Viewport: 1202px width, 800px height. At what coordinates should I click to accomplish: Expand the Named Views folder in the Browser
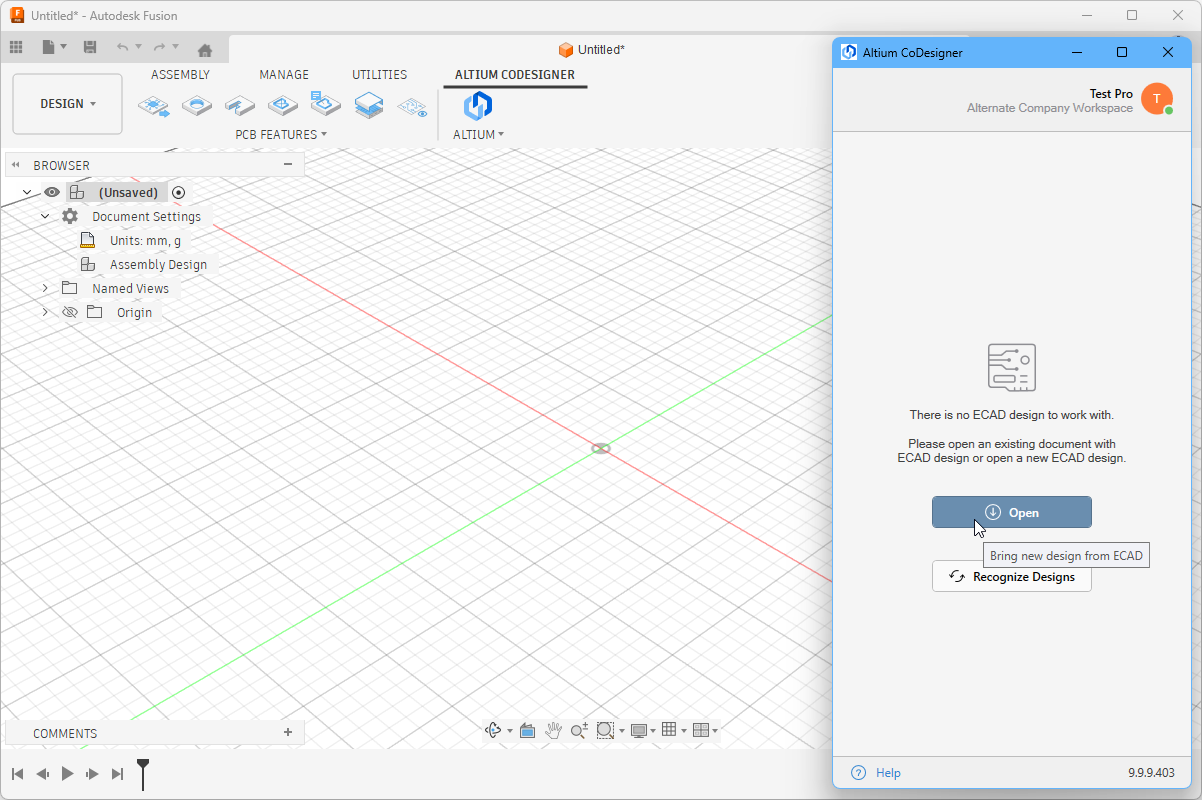(44, 288)
